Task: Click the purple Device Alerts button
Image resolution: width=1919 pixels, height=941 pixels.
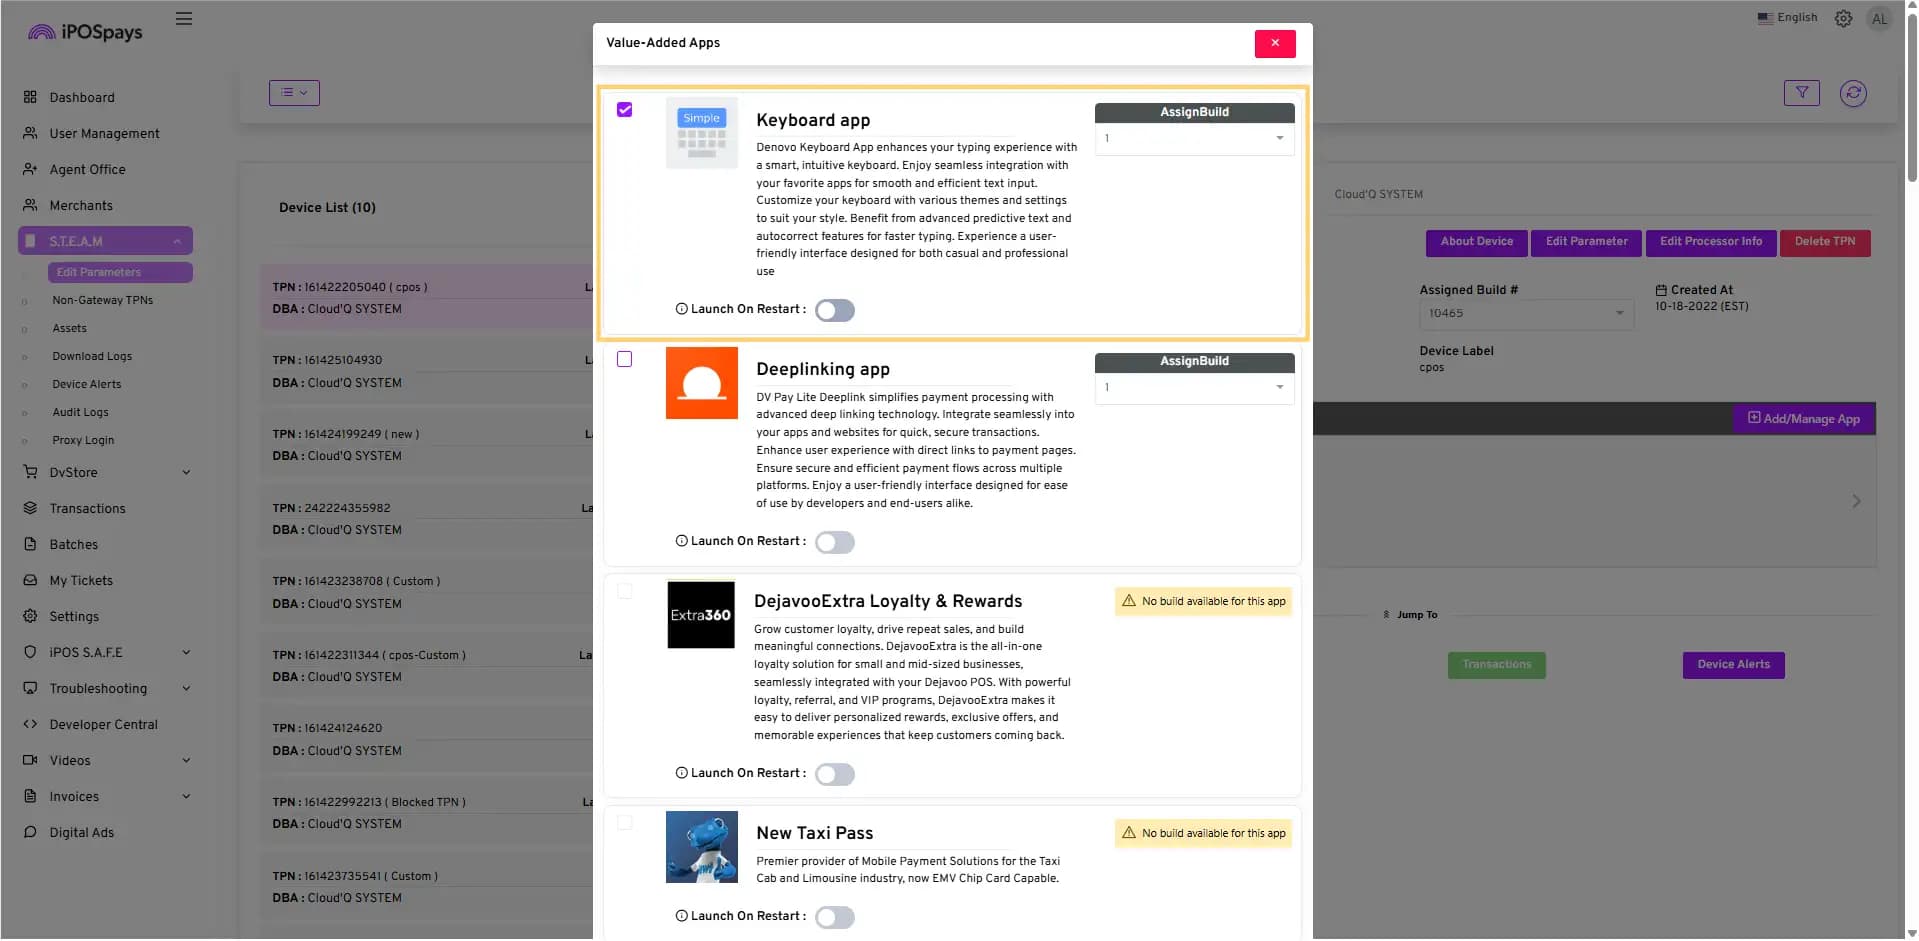Action: (x=1733, y=665)
